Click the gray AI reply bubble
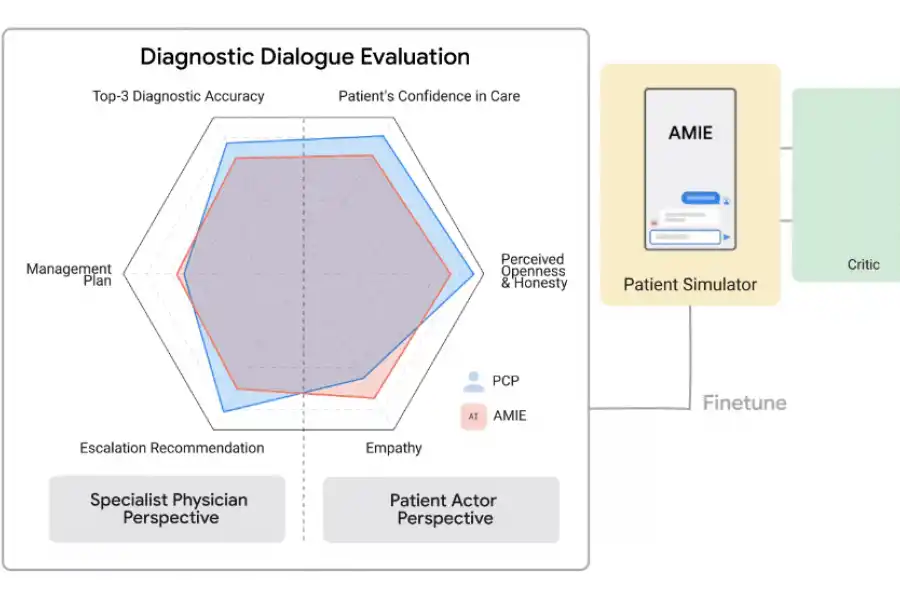 688,217
